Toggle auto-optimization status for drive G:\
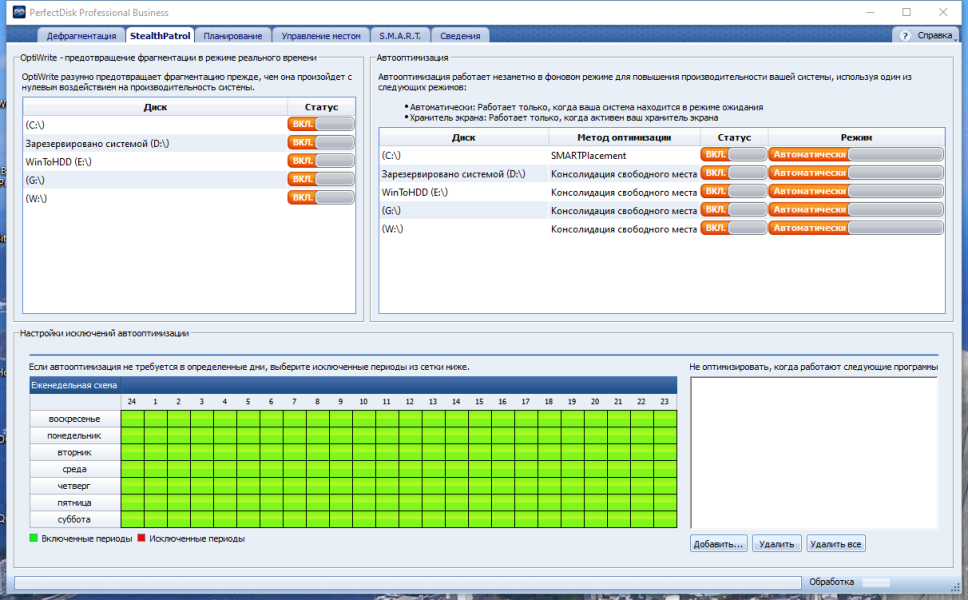968x600 pixels. point(733,210)
